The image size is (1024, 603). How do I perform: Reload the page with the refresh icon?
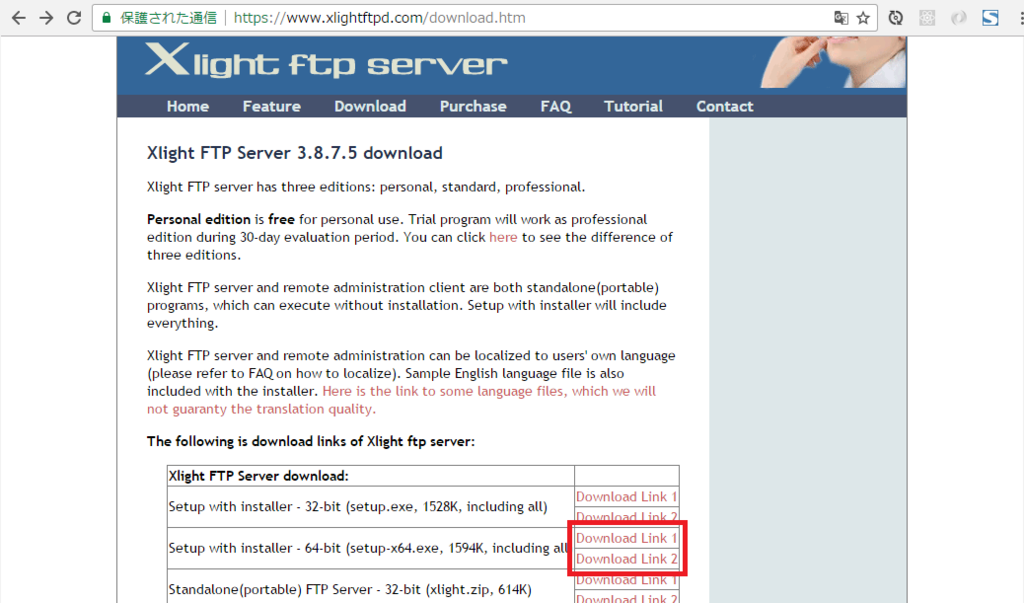coord(74,18)
